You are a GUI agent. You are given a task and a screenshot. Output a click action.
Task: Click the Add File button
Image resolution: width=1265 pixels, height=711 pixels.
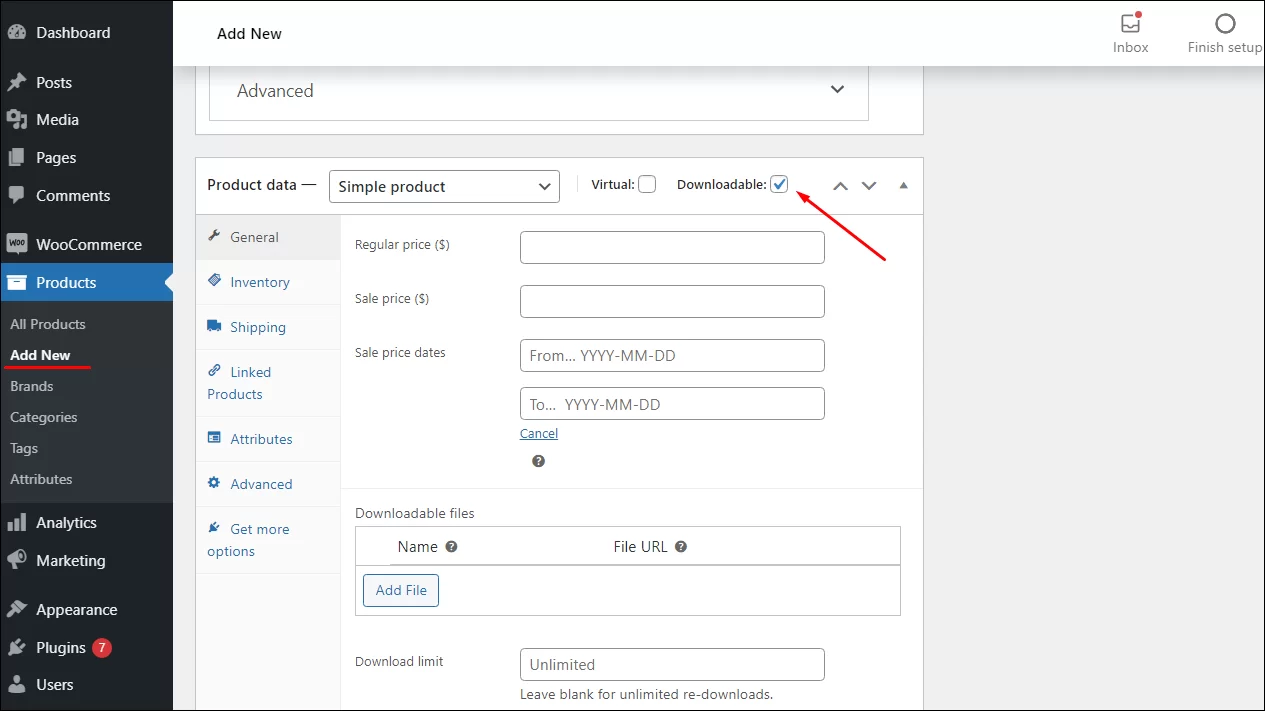click(x=400, y=590)
